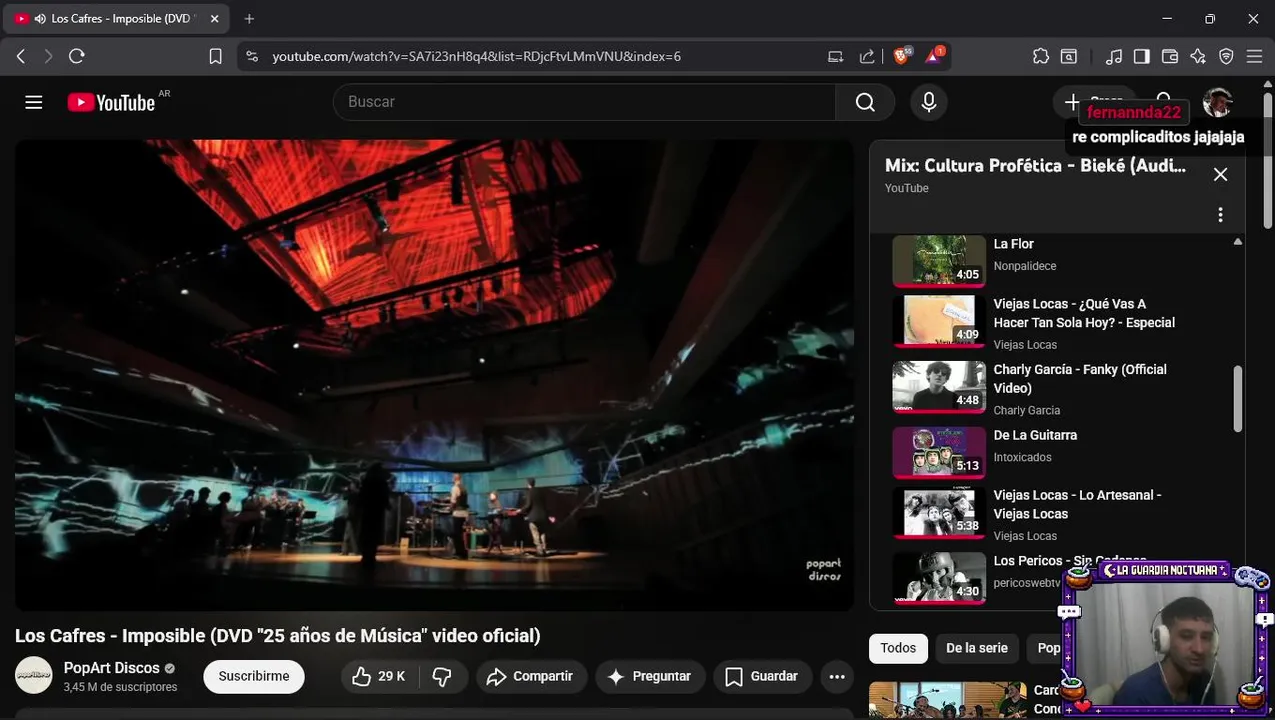Bookmark this page
The image size is (1275, 720).
click(215, 56)
